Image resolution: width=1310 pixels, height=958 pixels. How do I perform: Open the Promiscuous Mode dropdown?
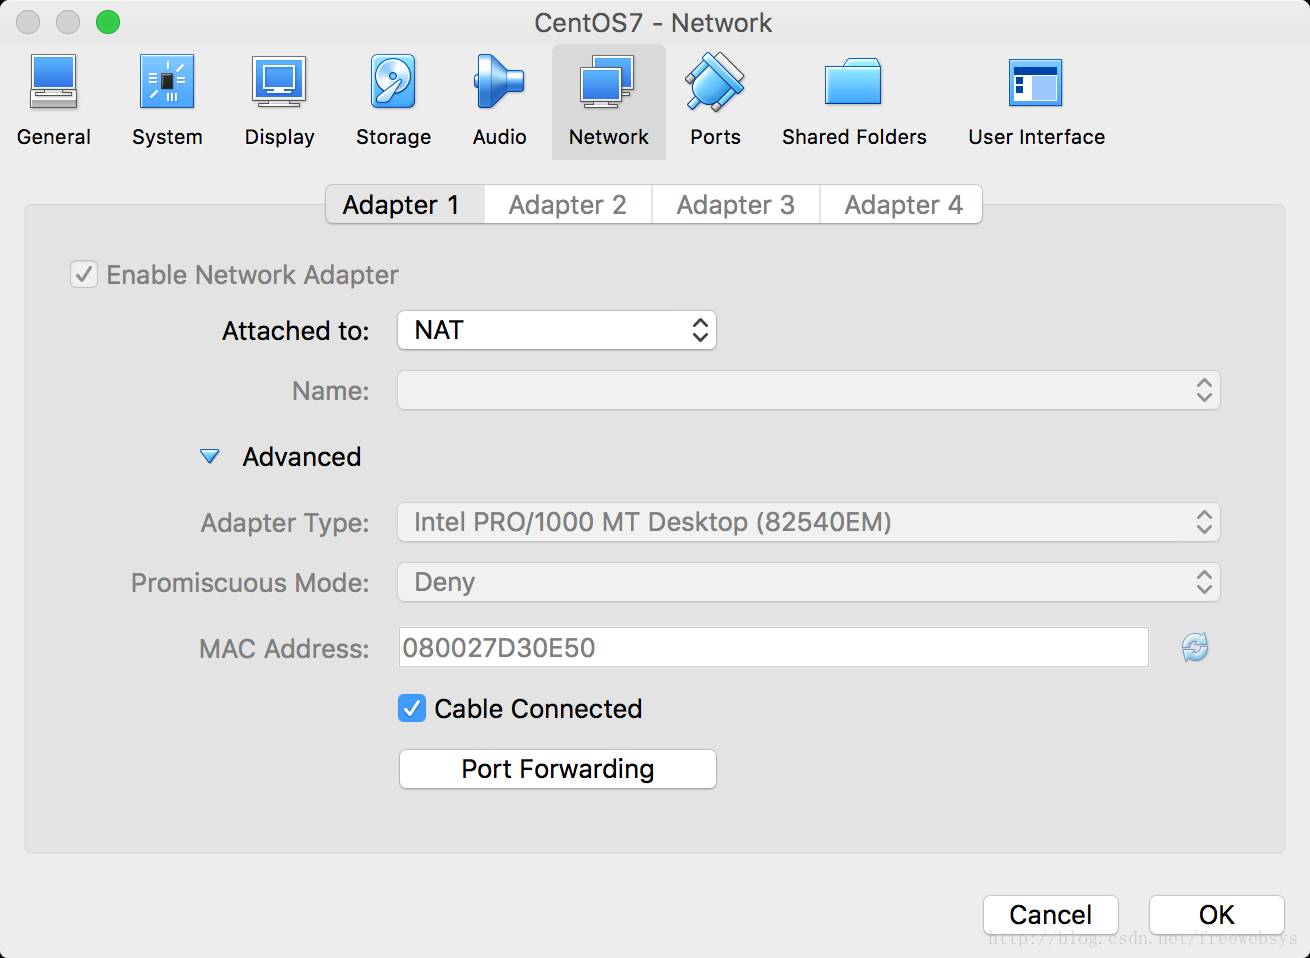pos(808,582)
